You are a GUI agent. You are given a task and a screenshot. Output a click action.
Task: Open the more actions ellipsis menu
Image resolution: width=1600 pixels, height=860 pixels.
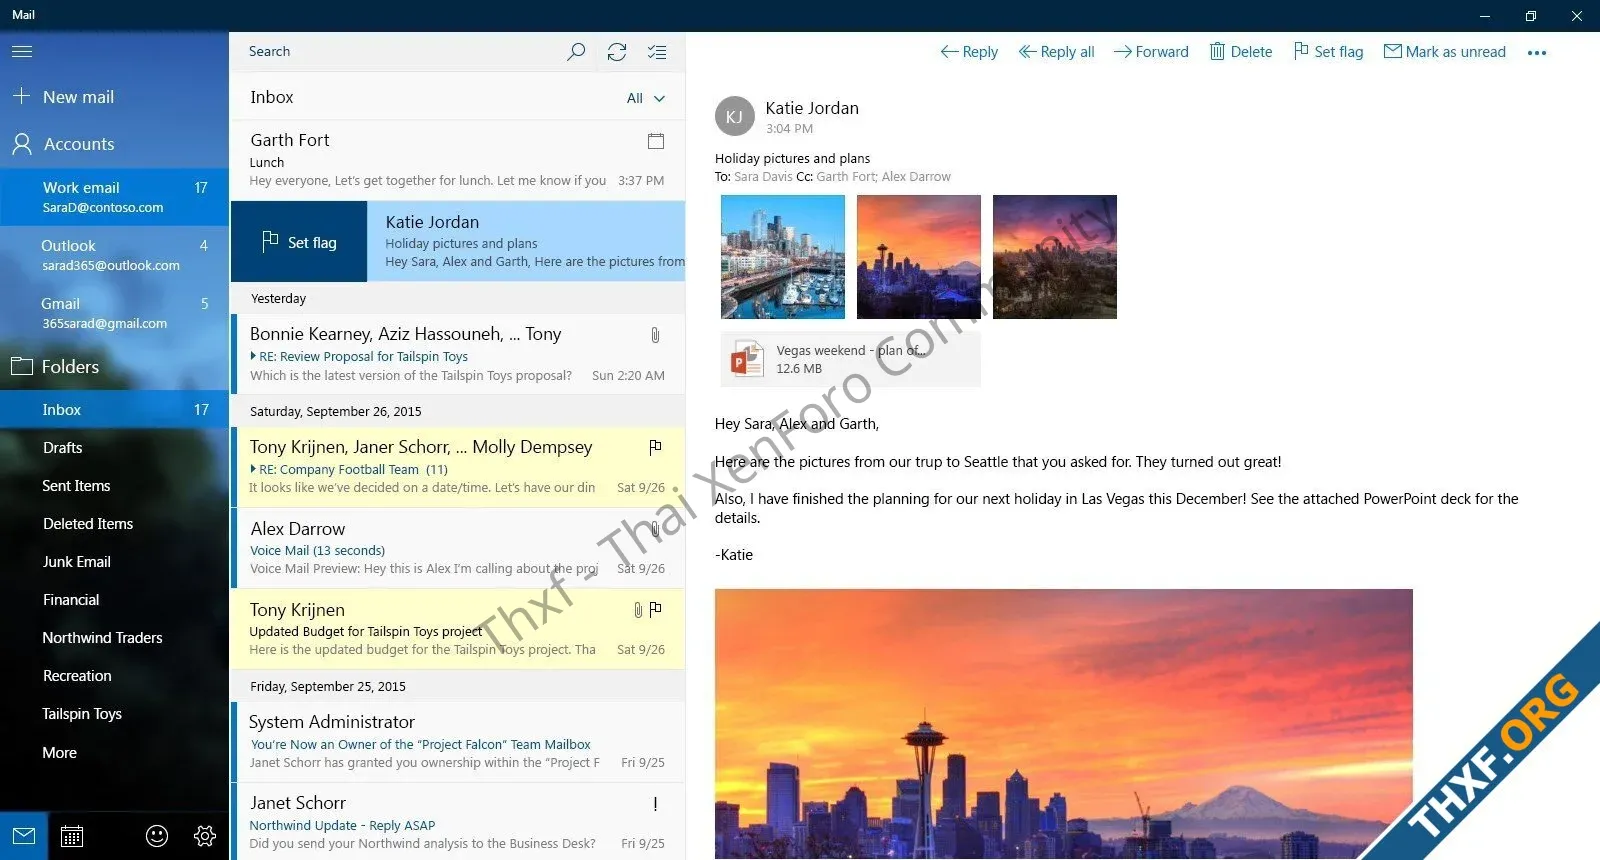pyautogui.click(x=1537, y=52)
